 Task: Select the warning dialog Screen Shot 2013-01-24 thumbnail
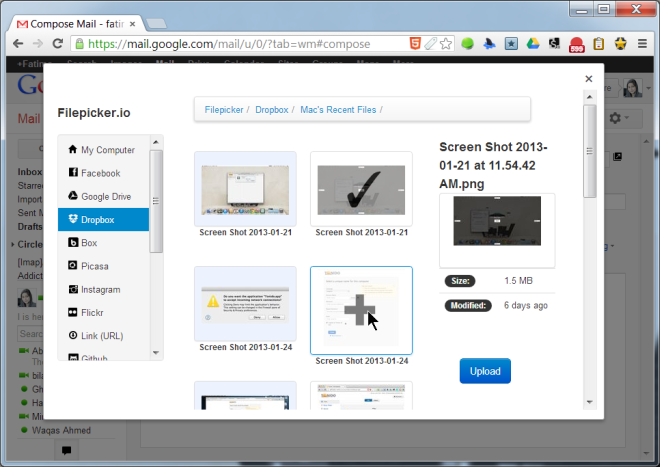tap(245, 304)
